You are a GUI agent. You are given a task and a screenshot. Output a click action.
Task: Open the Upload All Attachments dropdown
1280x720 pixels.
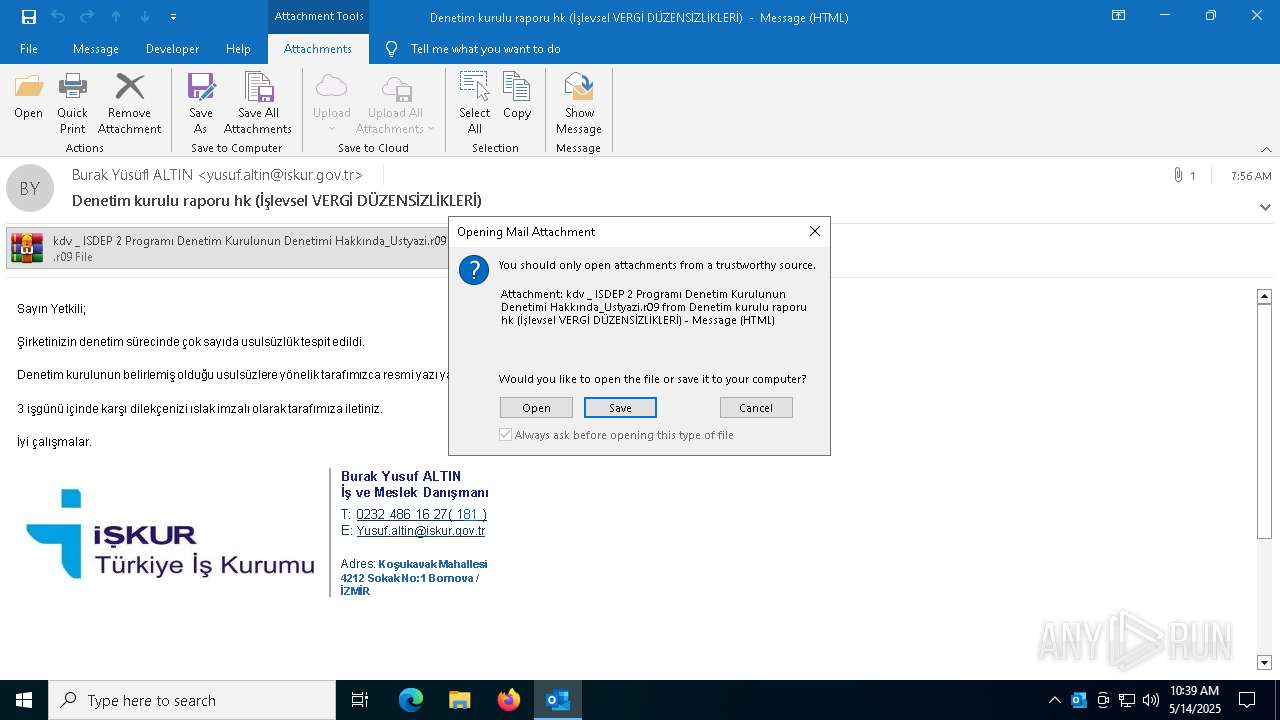click(x=396, y=104)
